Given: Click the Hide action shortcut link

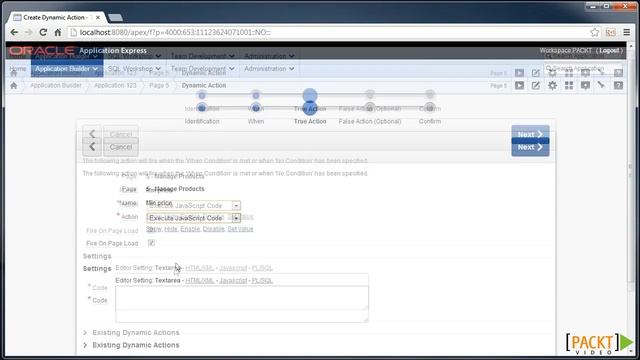Looking at the screenshot, I should coord(171,229).
